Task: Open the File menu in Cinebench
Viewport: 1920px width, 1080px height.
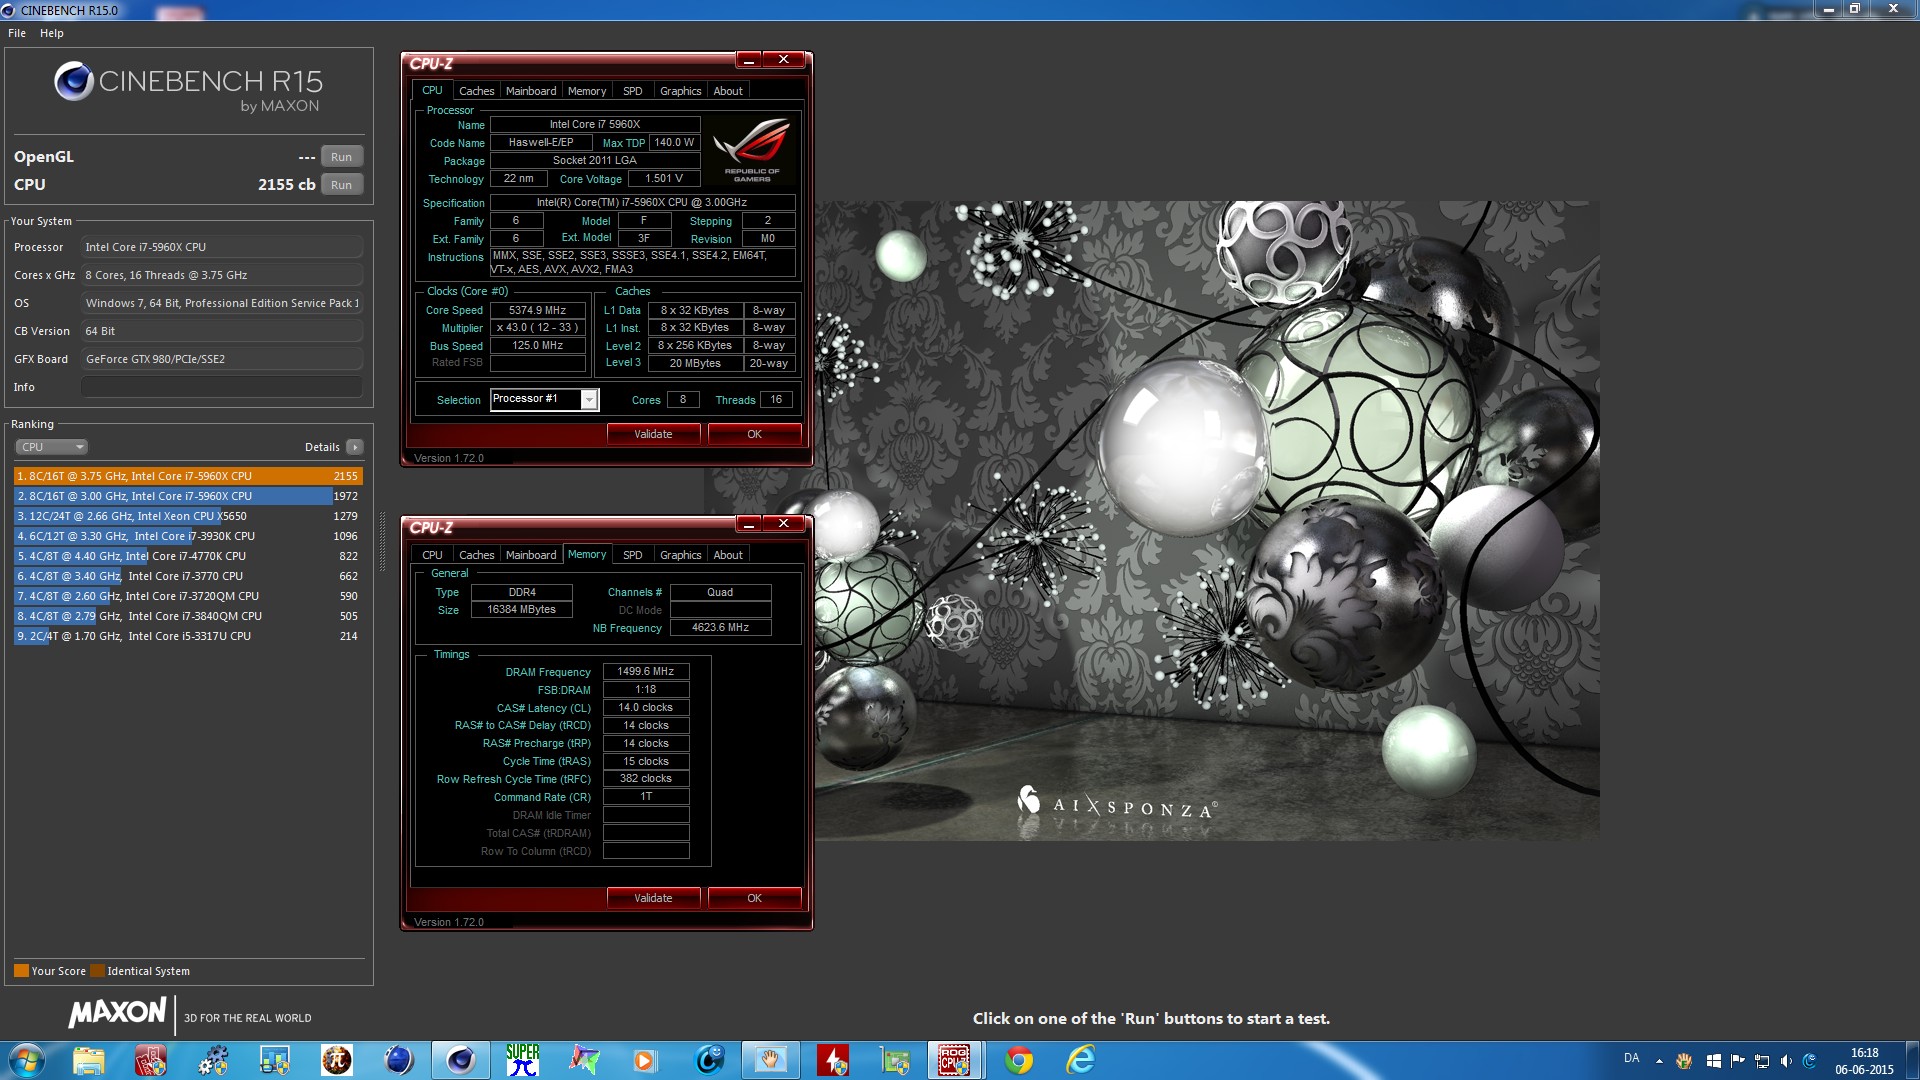Action: tap(17, 33)
